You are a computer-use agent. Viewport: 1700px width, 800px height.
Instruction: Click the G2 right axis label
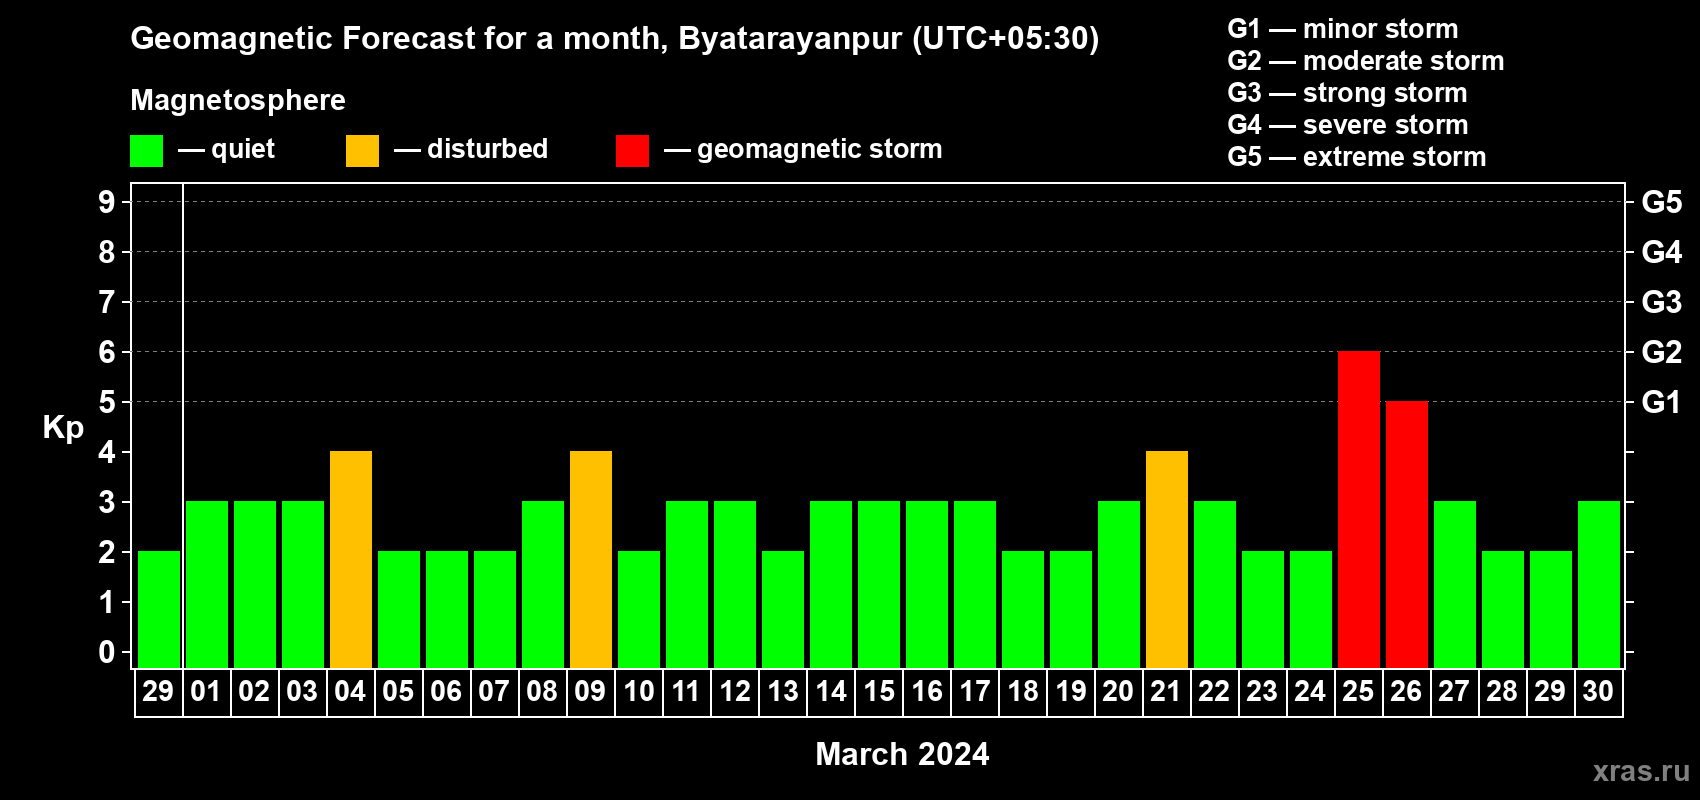(1662, 352)
